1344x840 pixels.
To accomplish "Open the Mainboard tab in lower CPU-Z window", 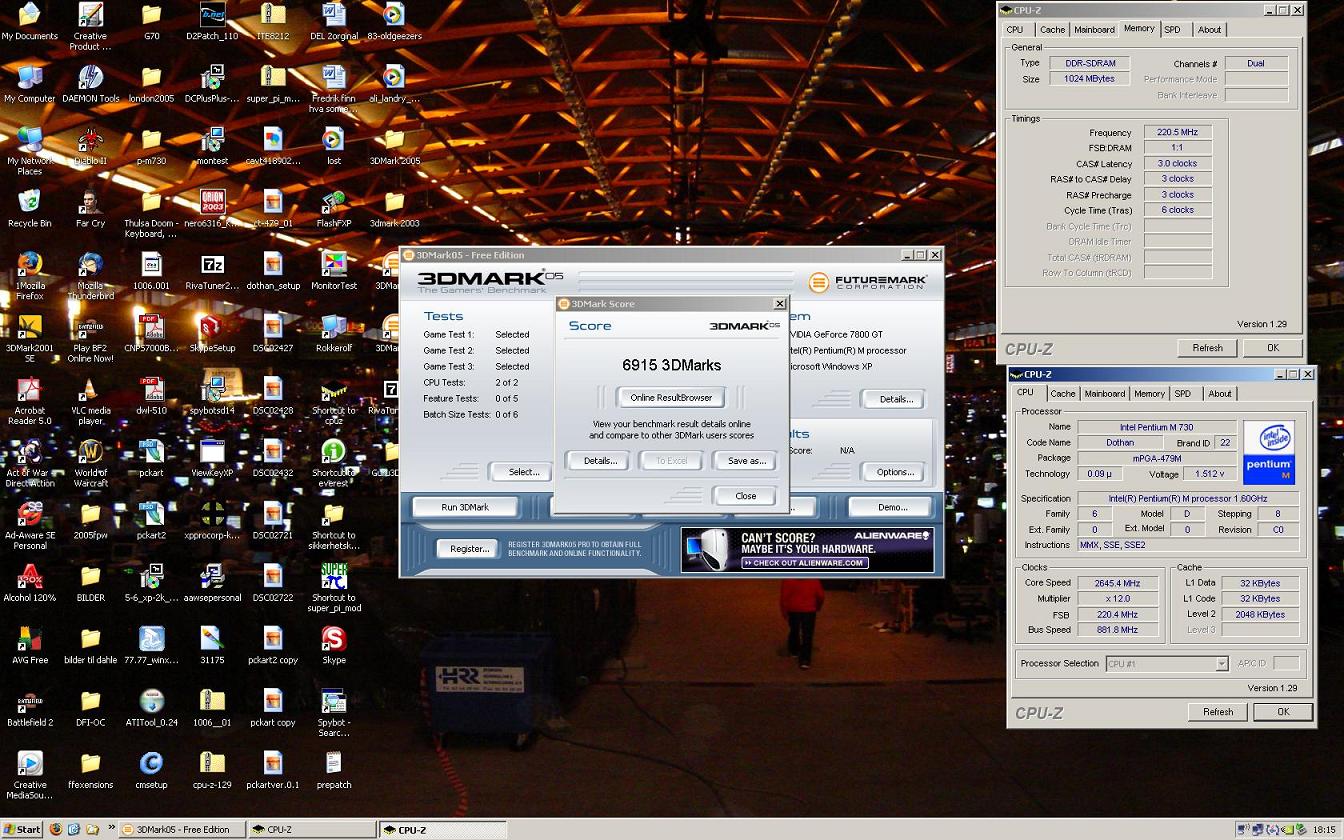I will [1104, 393].
